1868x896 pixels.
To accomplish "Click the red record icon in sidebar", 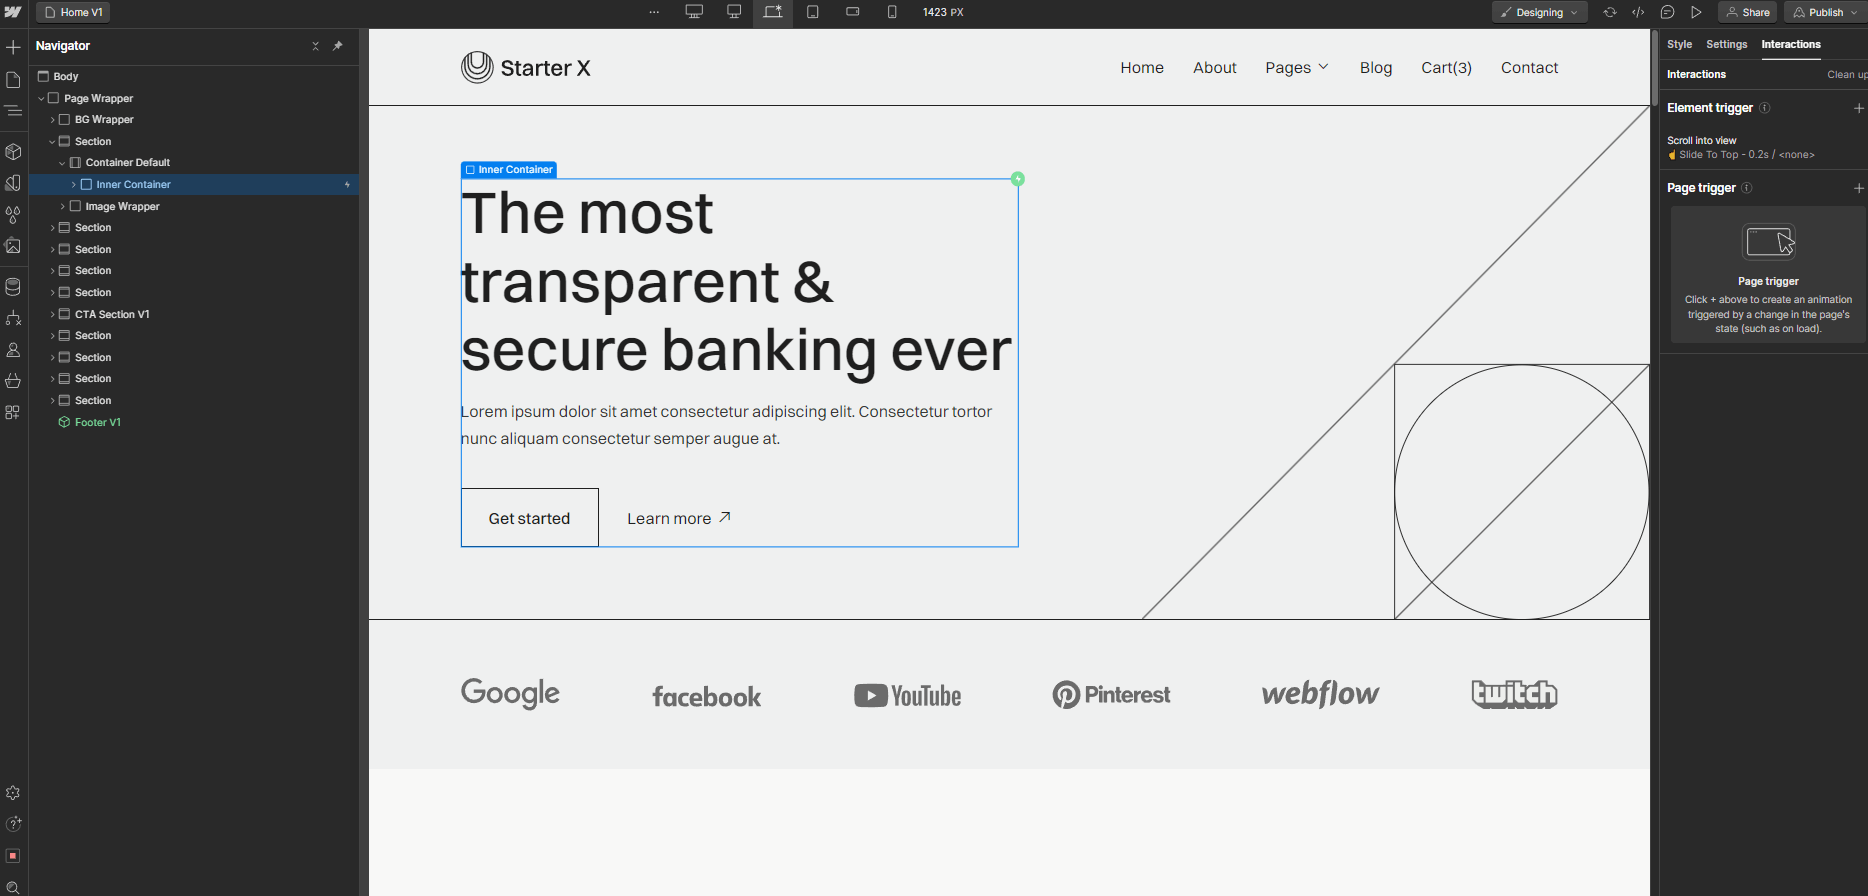I will tap(13, 856).
